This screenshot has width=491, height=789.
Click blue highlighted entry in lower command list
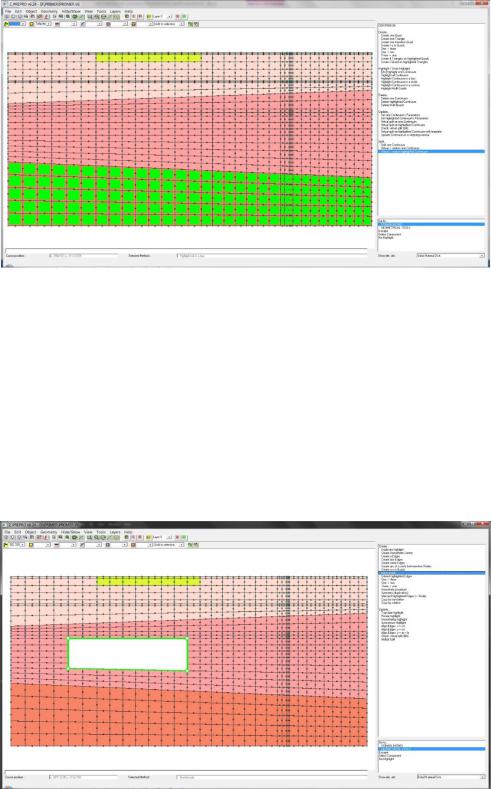click(431, 573)
